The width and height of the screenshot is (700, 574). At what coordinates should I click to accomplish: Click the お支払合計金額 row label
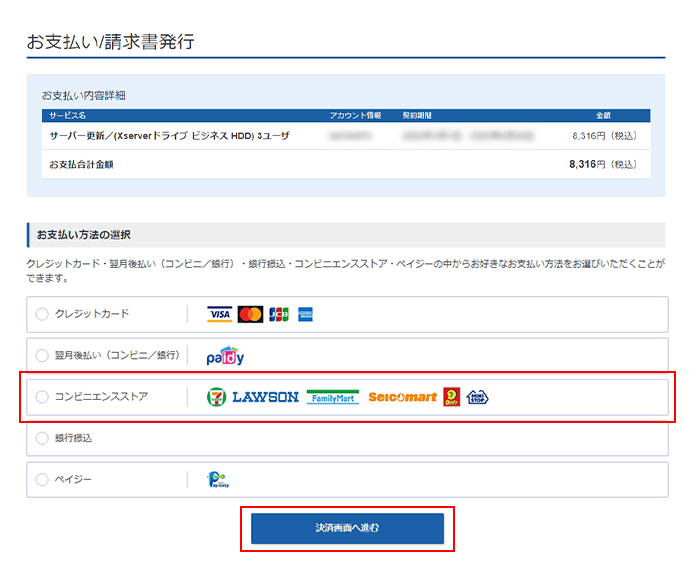click(x=81, y=165)
